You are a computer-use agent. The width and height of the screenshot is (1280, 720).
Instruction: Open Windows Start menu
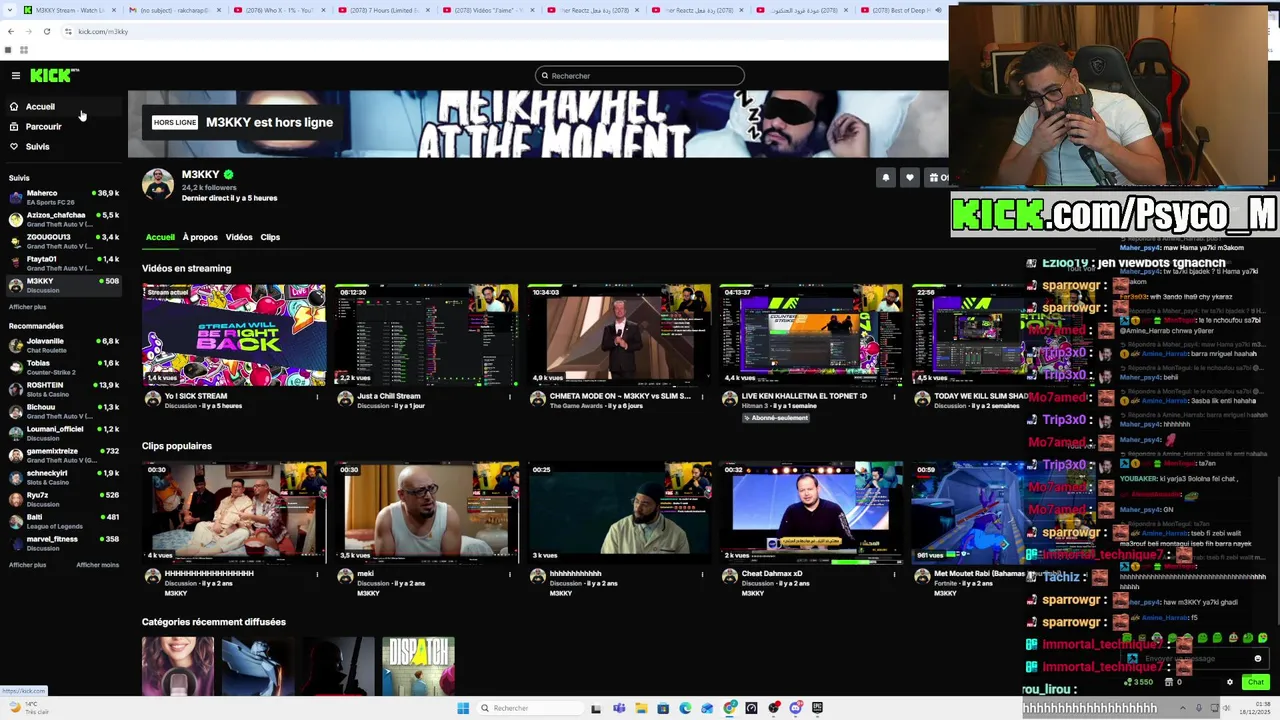pyautogui.click(x=463, y=708)
